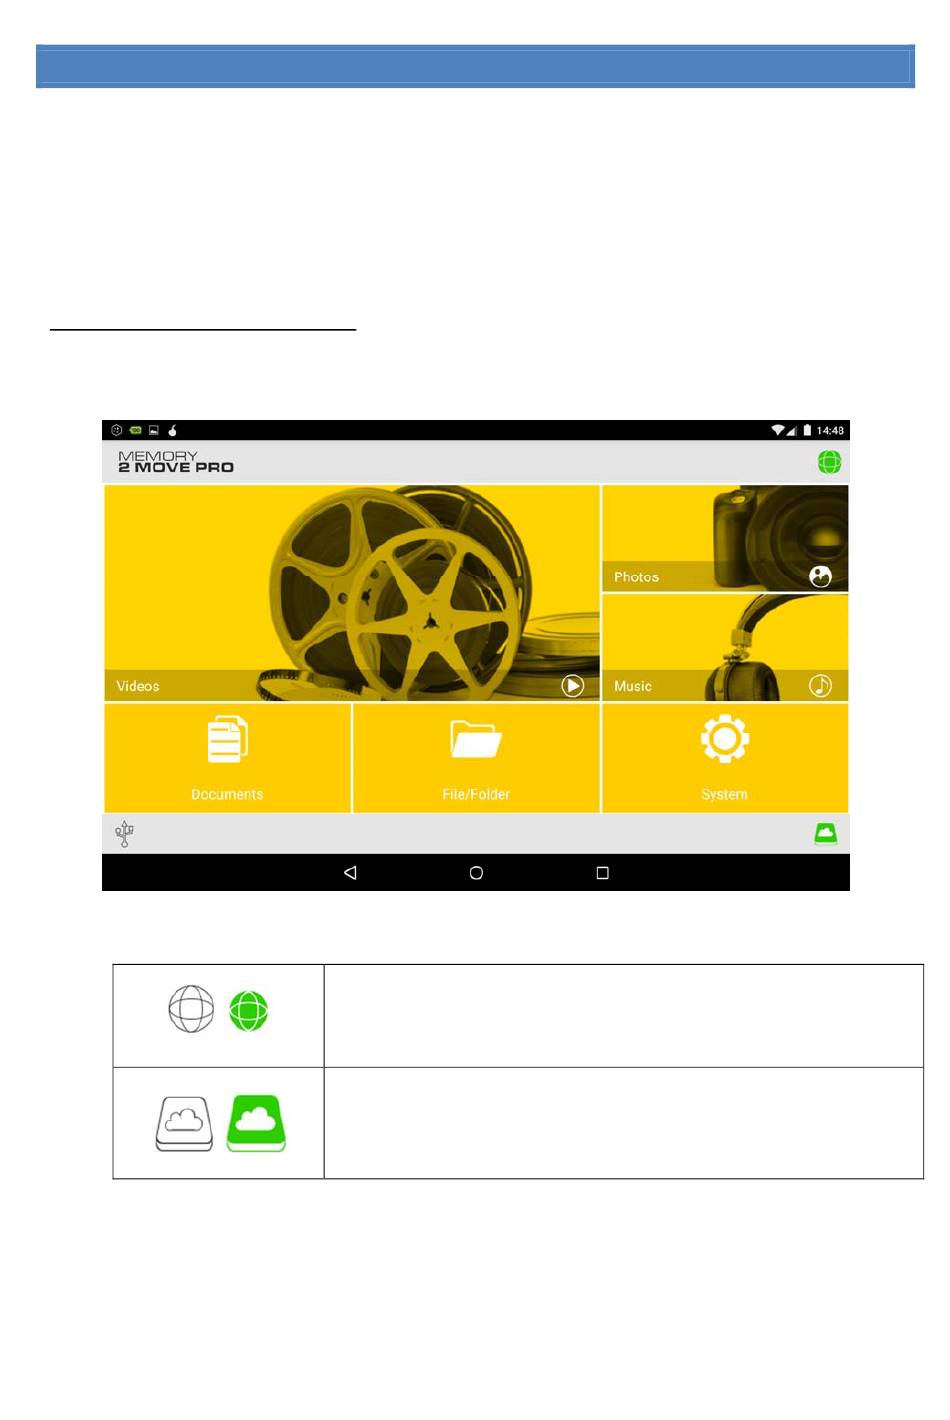Click the gray outline globe icon in table
950x1420 pixels.
point(191,1010)
